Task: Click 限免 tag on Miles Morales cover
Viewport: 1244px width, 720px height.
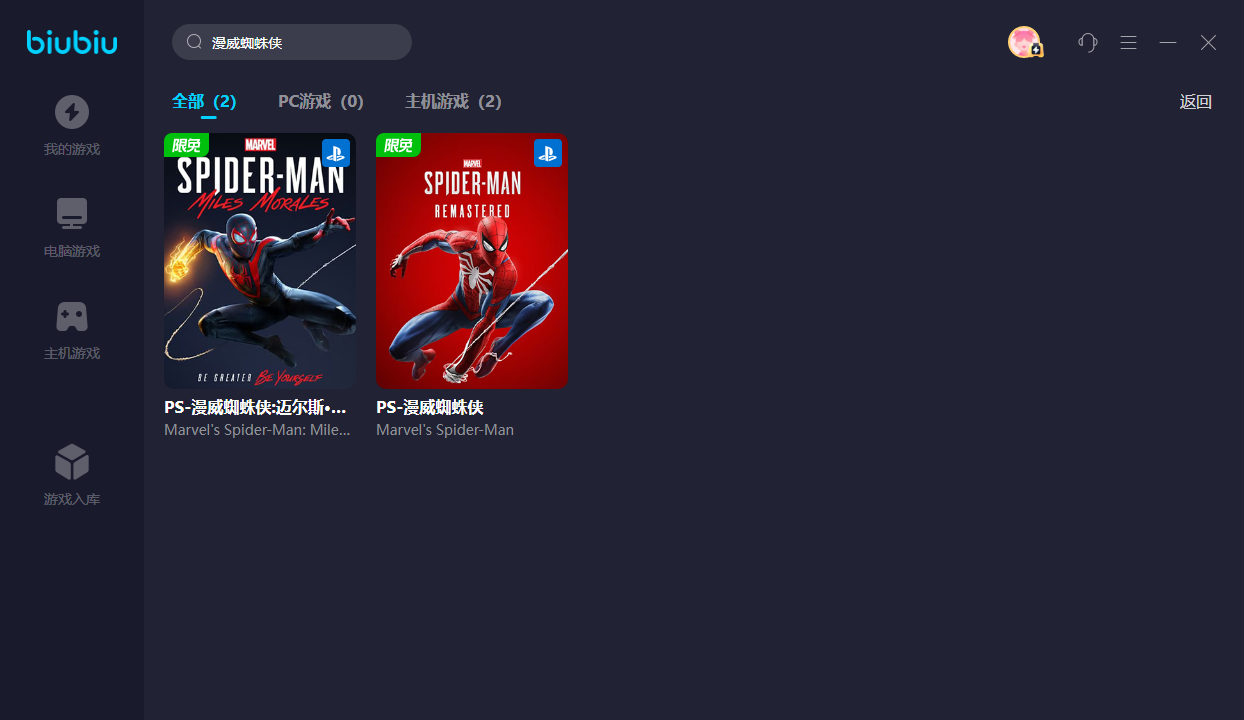Action: pos(186,145)
